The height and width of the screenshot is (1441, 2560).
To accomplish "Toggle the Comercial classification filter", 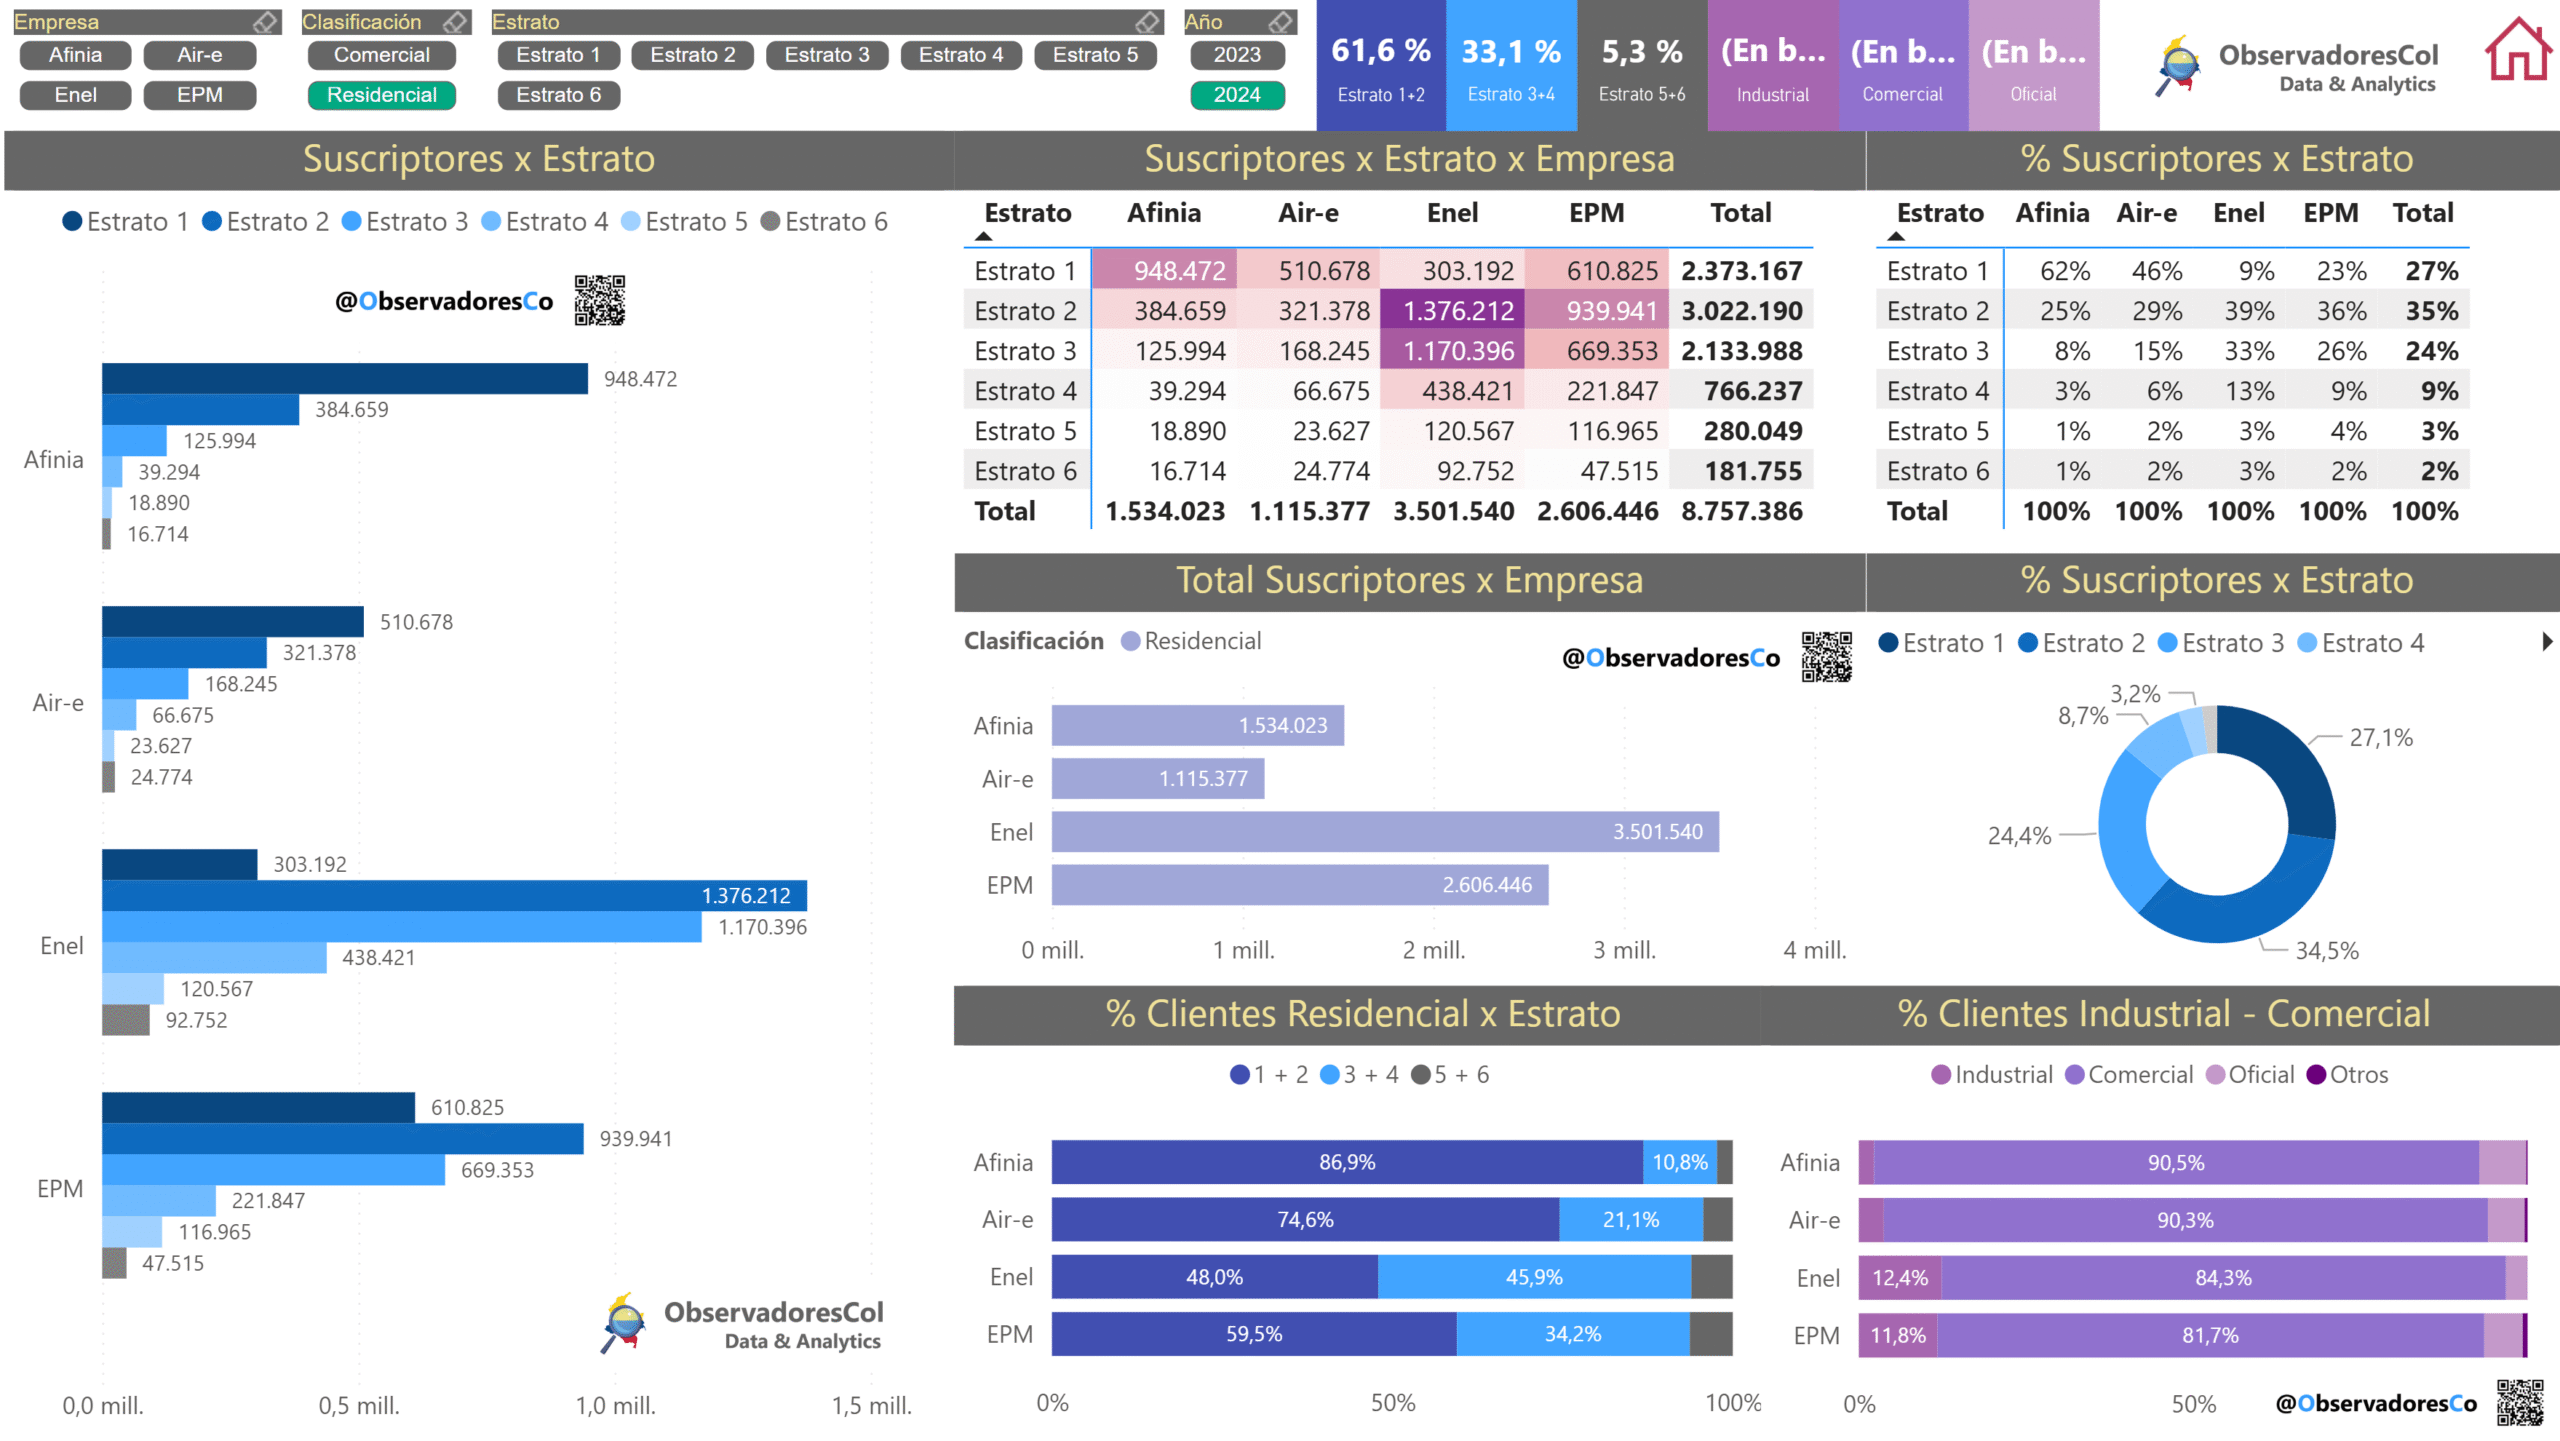I will click(x=381, y=55).
